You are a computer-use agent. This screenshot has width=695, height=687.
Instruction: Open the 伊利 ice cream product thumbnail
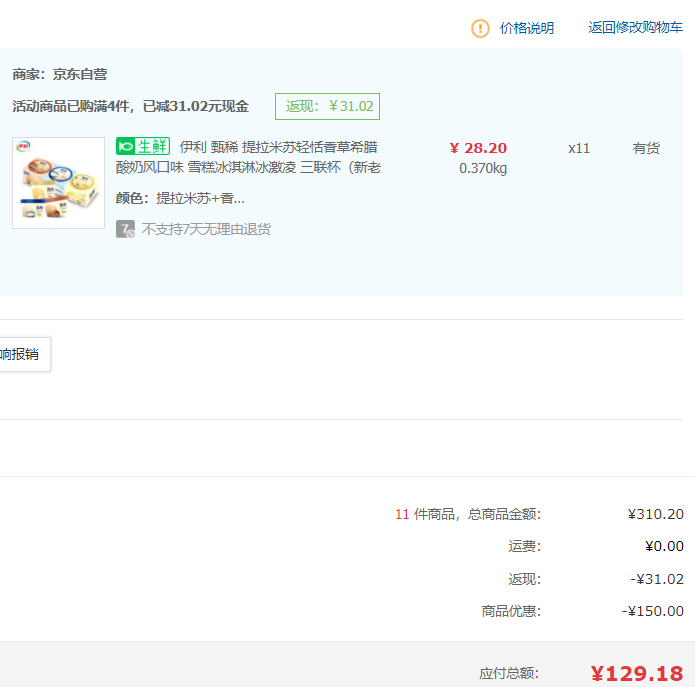click(59, 183)
